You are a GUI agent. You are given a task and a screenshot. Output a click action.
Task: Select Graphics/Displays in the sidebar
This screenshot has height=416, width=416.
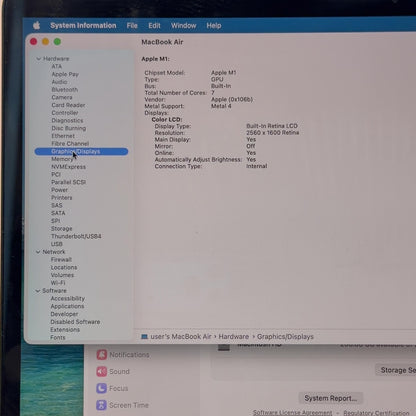[81, 152]
